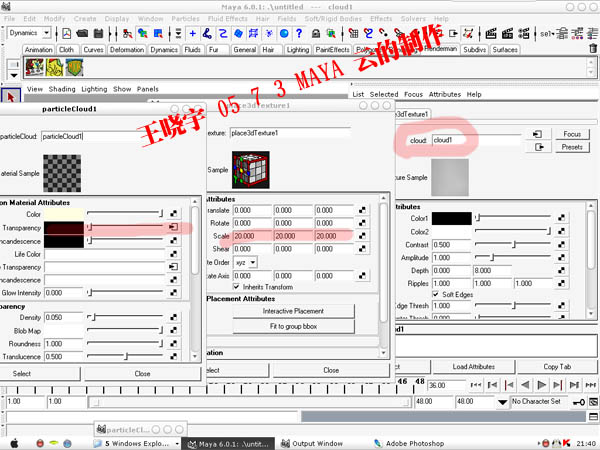
Task: Click the map button beside Color1
Action: click(561, 218)
